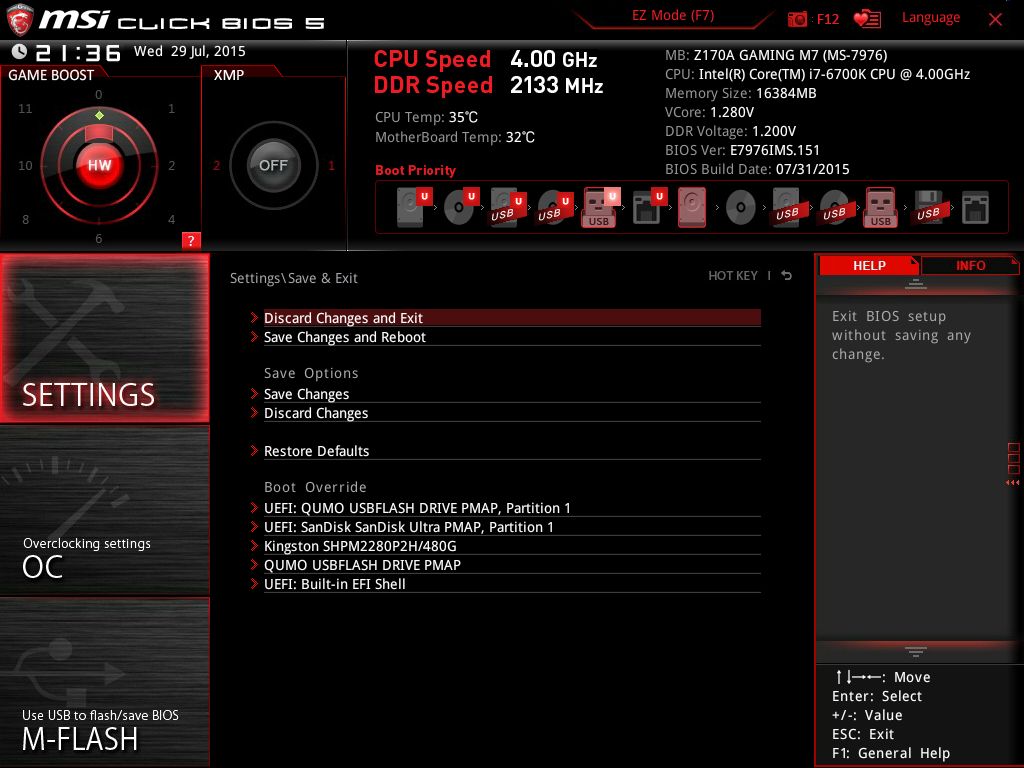Click chevron beside UEFI: Built-in EFI Shell

tap(254, 583)
